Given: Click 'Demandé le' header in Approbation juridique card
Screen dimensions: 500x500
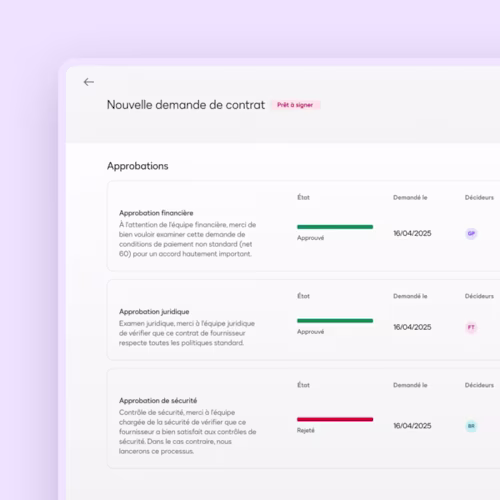Looking at the screenshot, I should click(x=410, y=296).
